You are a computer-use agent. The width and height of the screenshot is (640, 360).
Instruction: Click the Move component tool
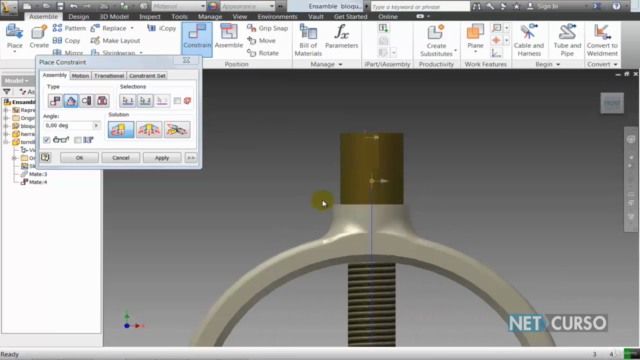coord(262,40)
